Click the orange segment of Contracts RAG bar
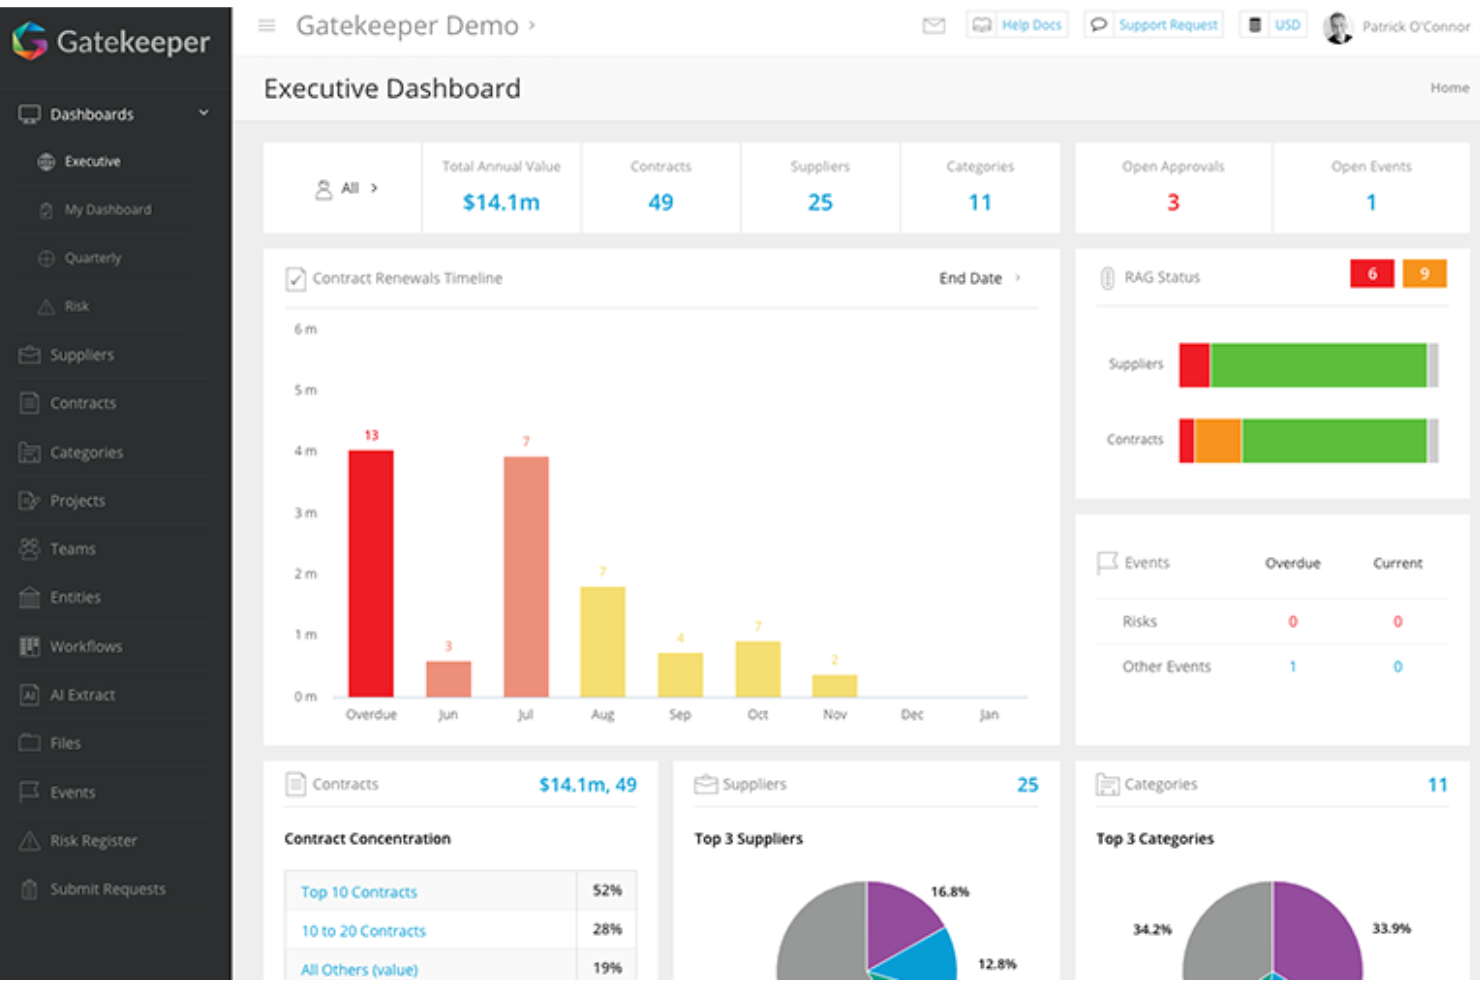The height and width of the screenshot is (987, 1480). click(1218, 440)
